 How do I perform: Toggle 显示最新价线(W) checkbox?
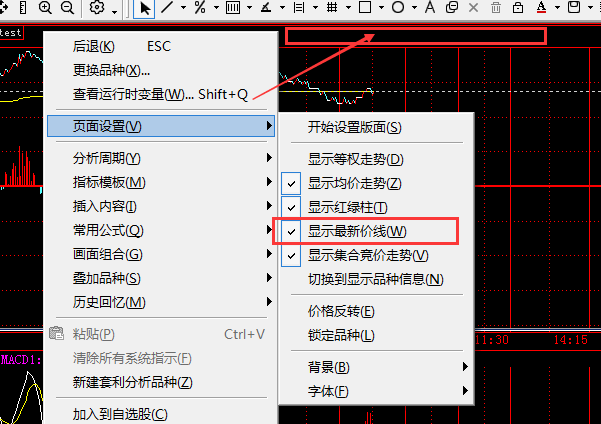click(291, 231)
